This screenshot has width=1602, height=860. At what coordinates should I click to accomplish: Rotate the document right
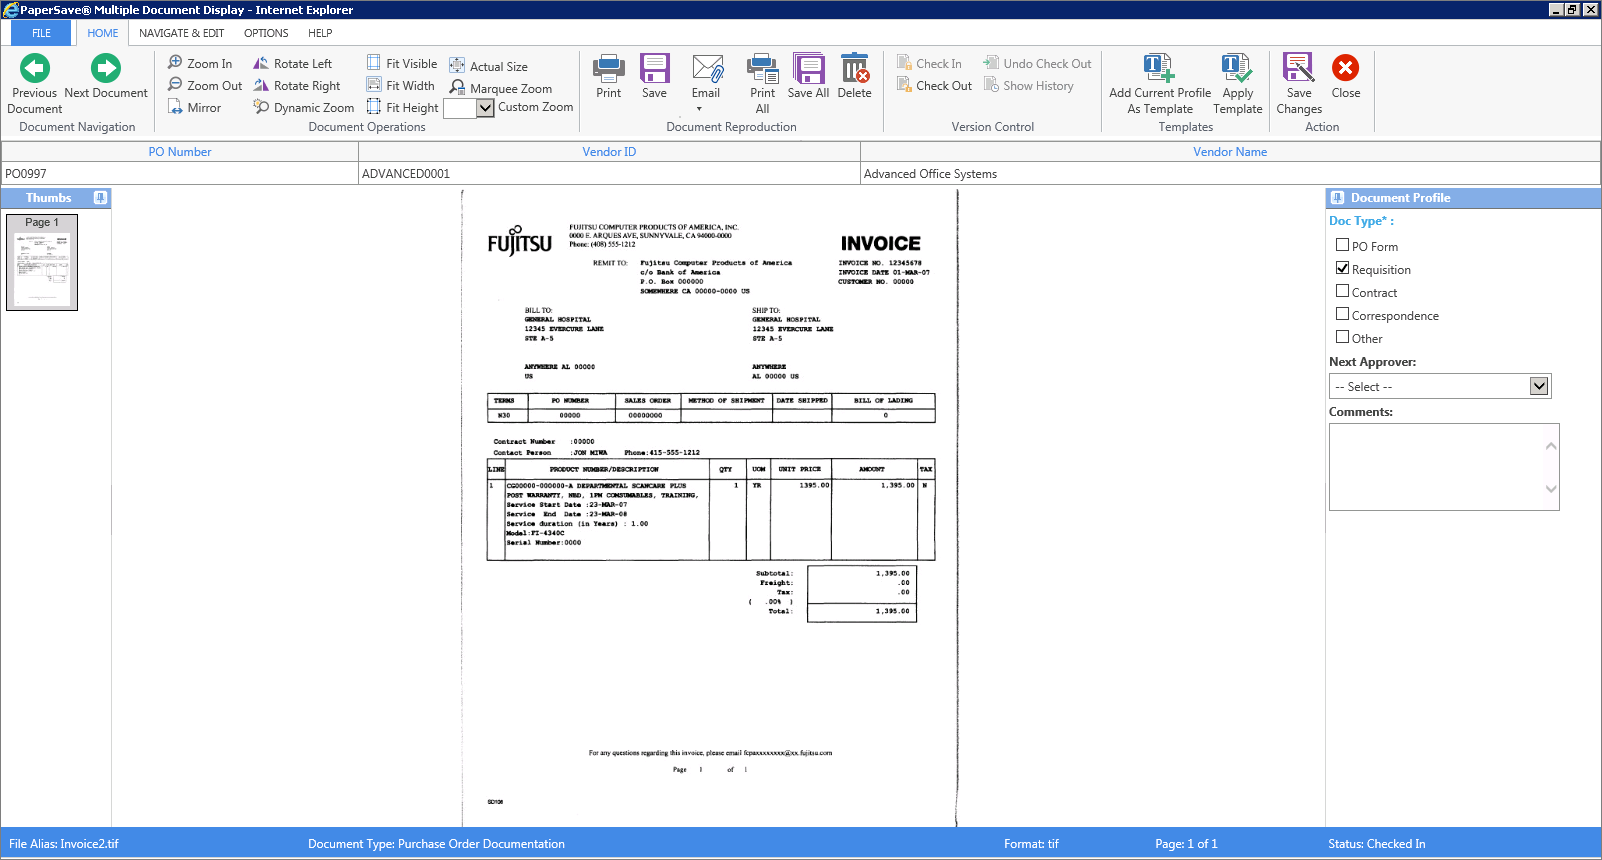(x=297, y=85)
